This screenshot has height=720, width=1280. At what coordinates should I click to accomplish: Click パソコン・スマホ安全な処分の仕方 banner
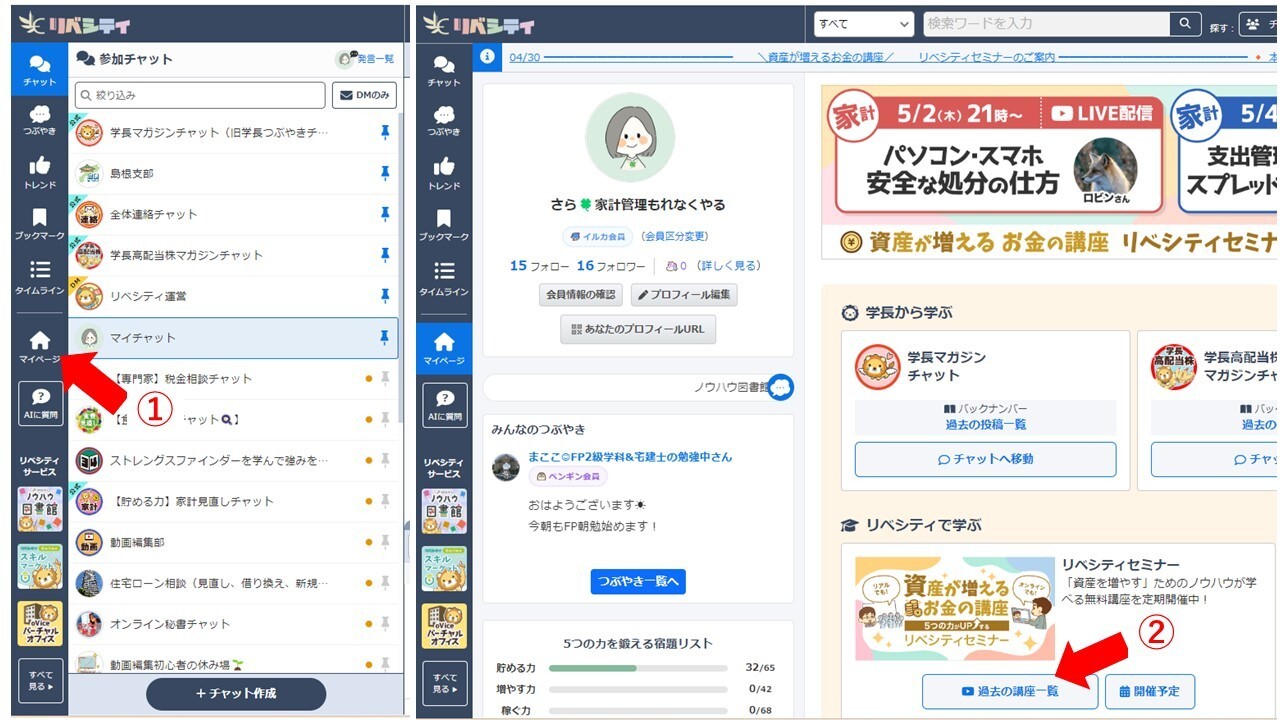point(999,155)
